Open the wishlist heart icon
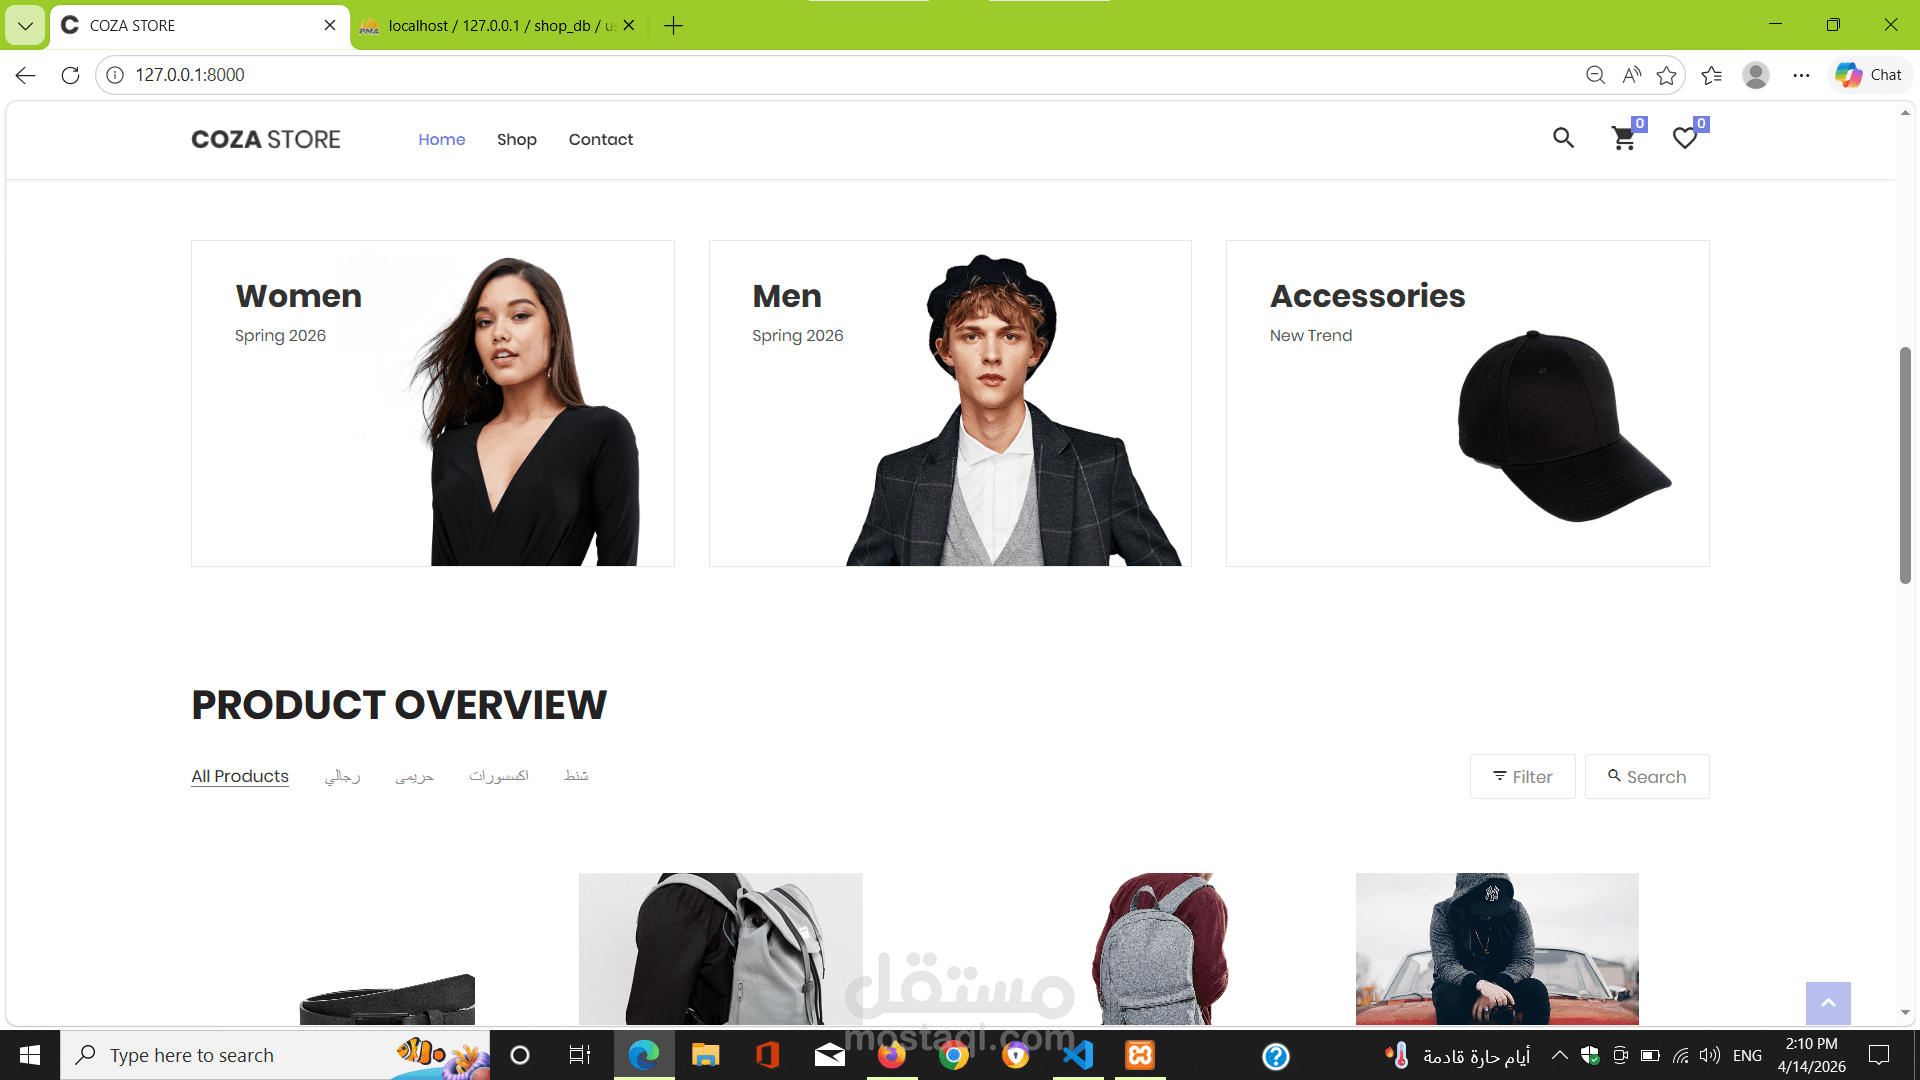This screenshot has height=1080, width=1920. point(1685,138)
